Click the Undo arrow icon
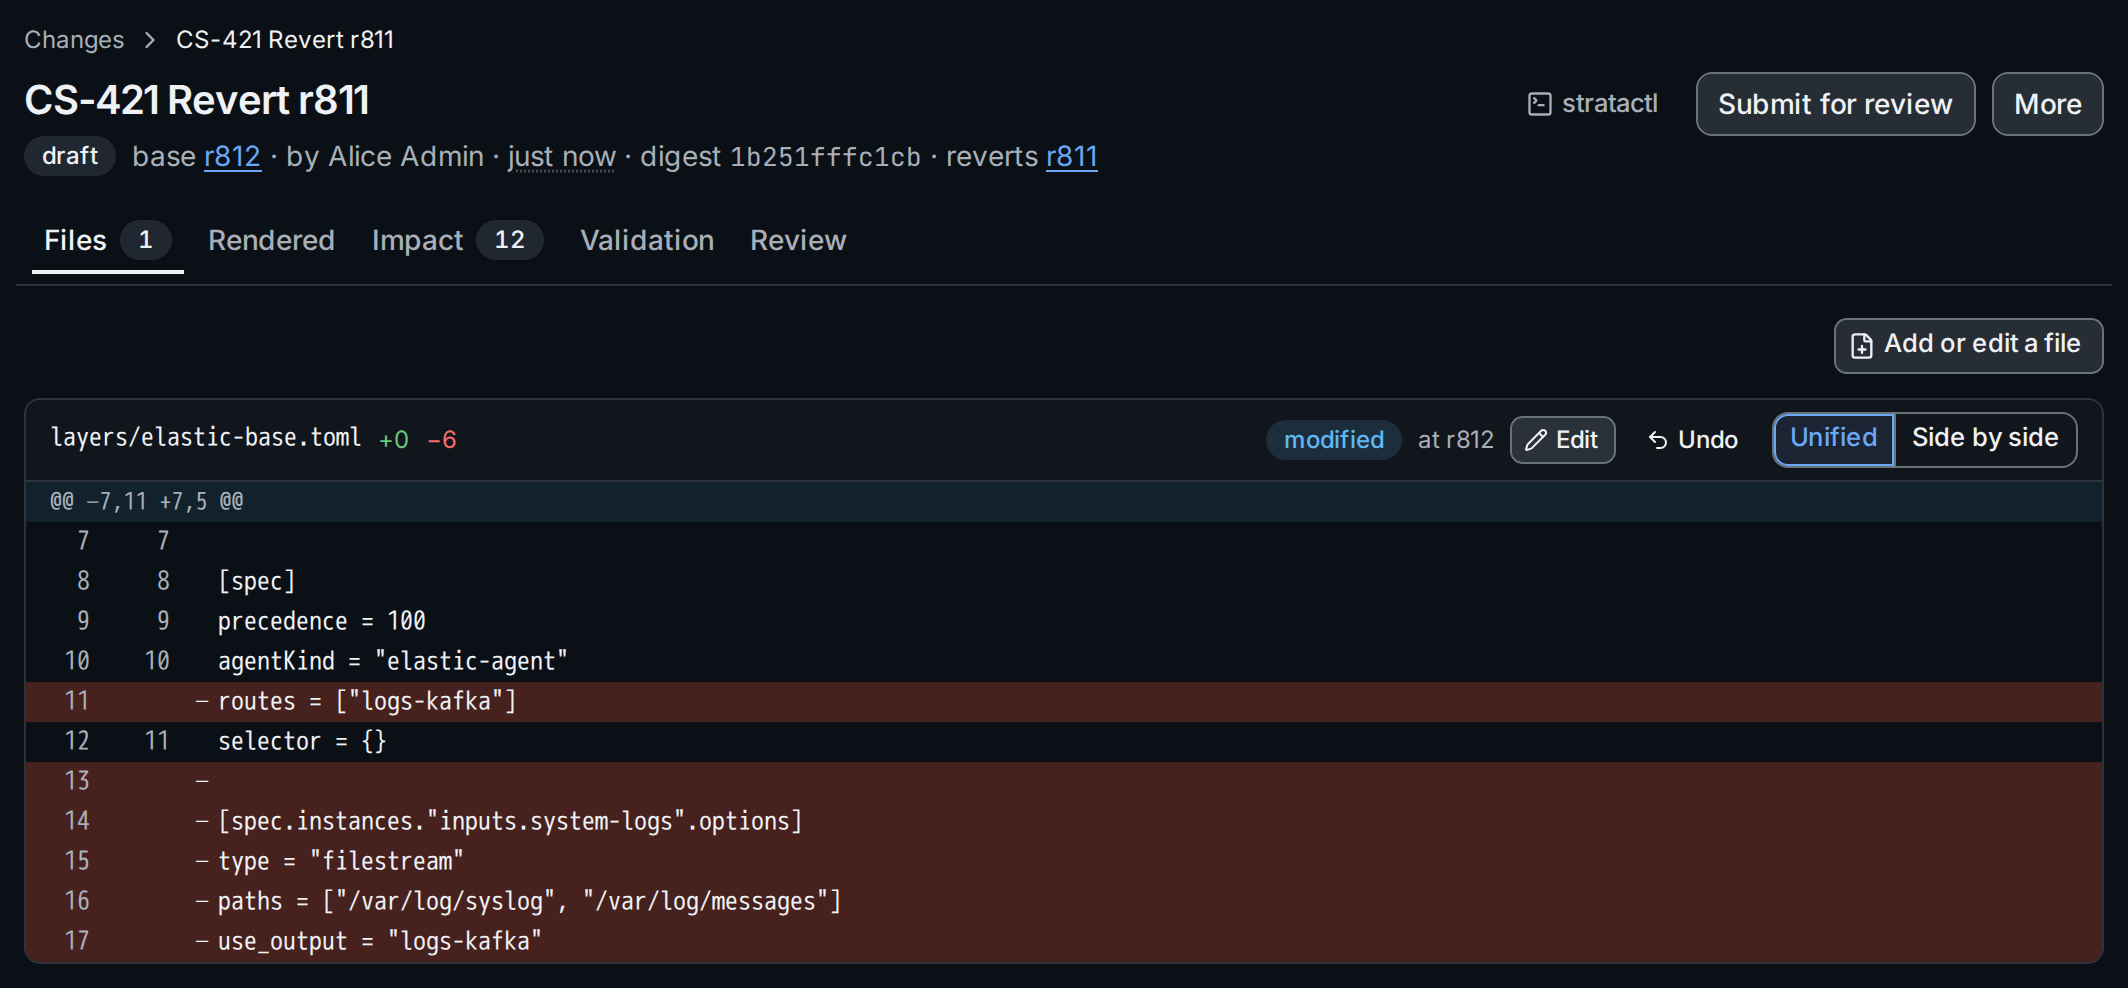The width and height of the screenshot is (2128, 988). 1658,440
